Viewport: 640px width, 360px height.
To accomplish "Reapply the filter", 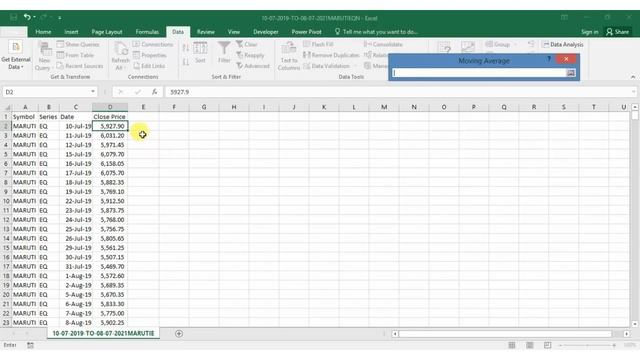I will pos(250,55).
